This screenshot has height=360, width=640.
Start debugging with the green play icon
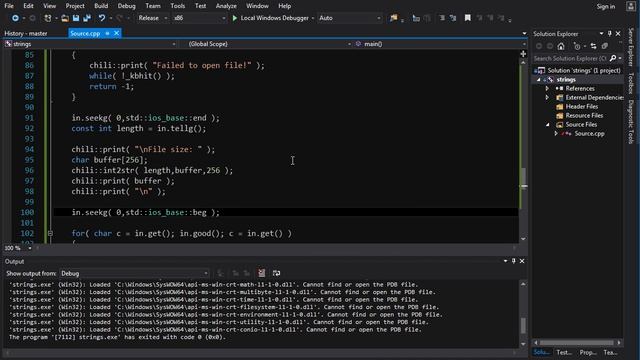point(235,18)
